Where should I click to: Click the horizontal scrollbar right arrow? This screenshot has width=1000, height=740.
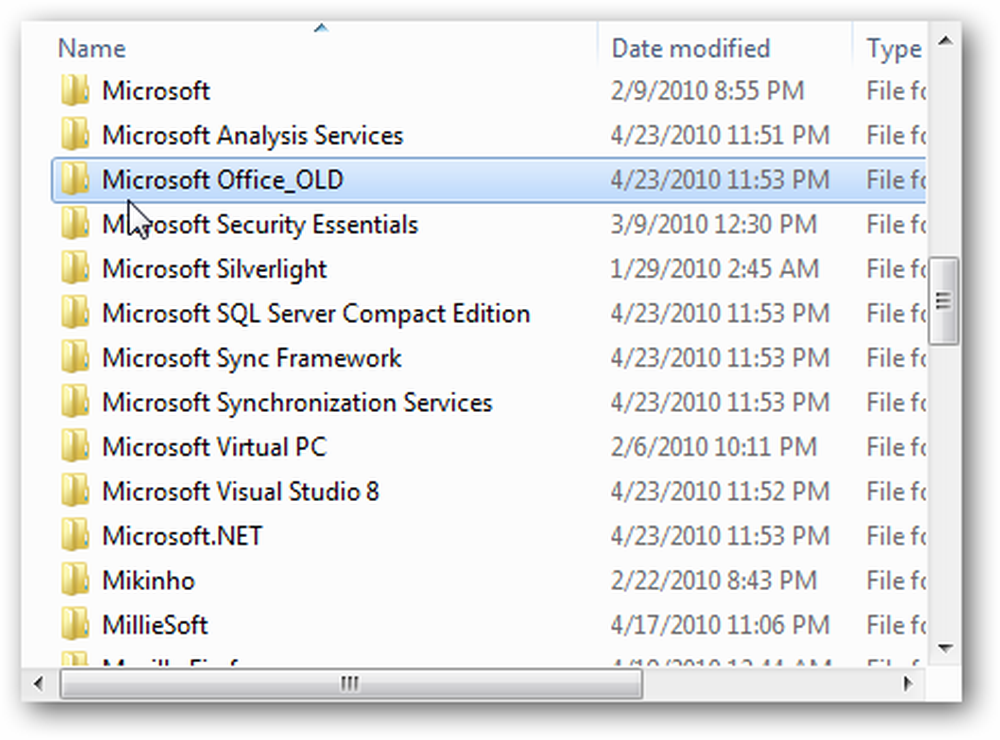click(x=908, y=684)
